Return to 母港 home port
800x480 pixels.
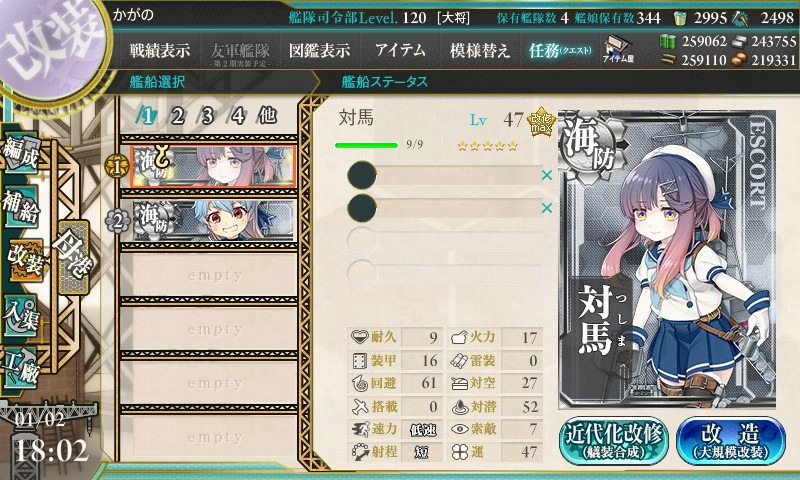(74, 257)
